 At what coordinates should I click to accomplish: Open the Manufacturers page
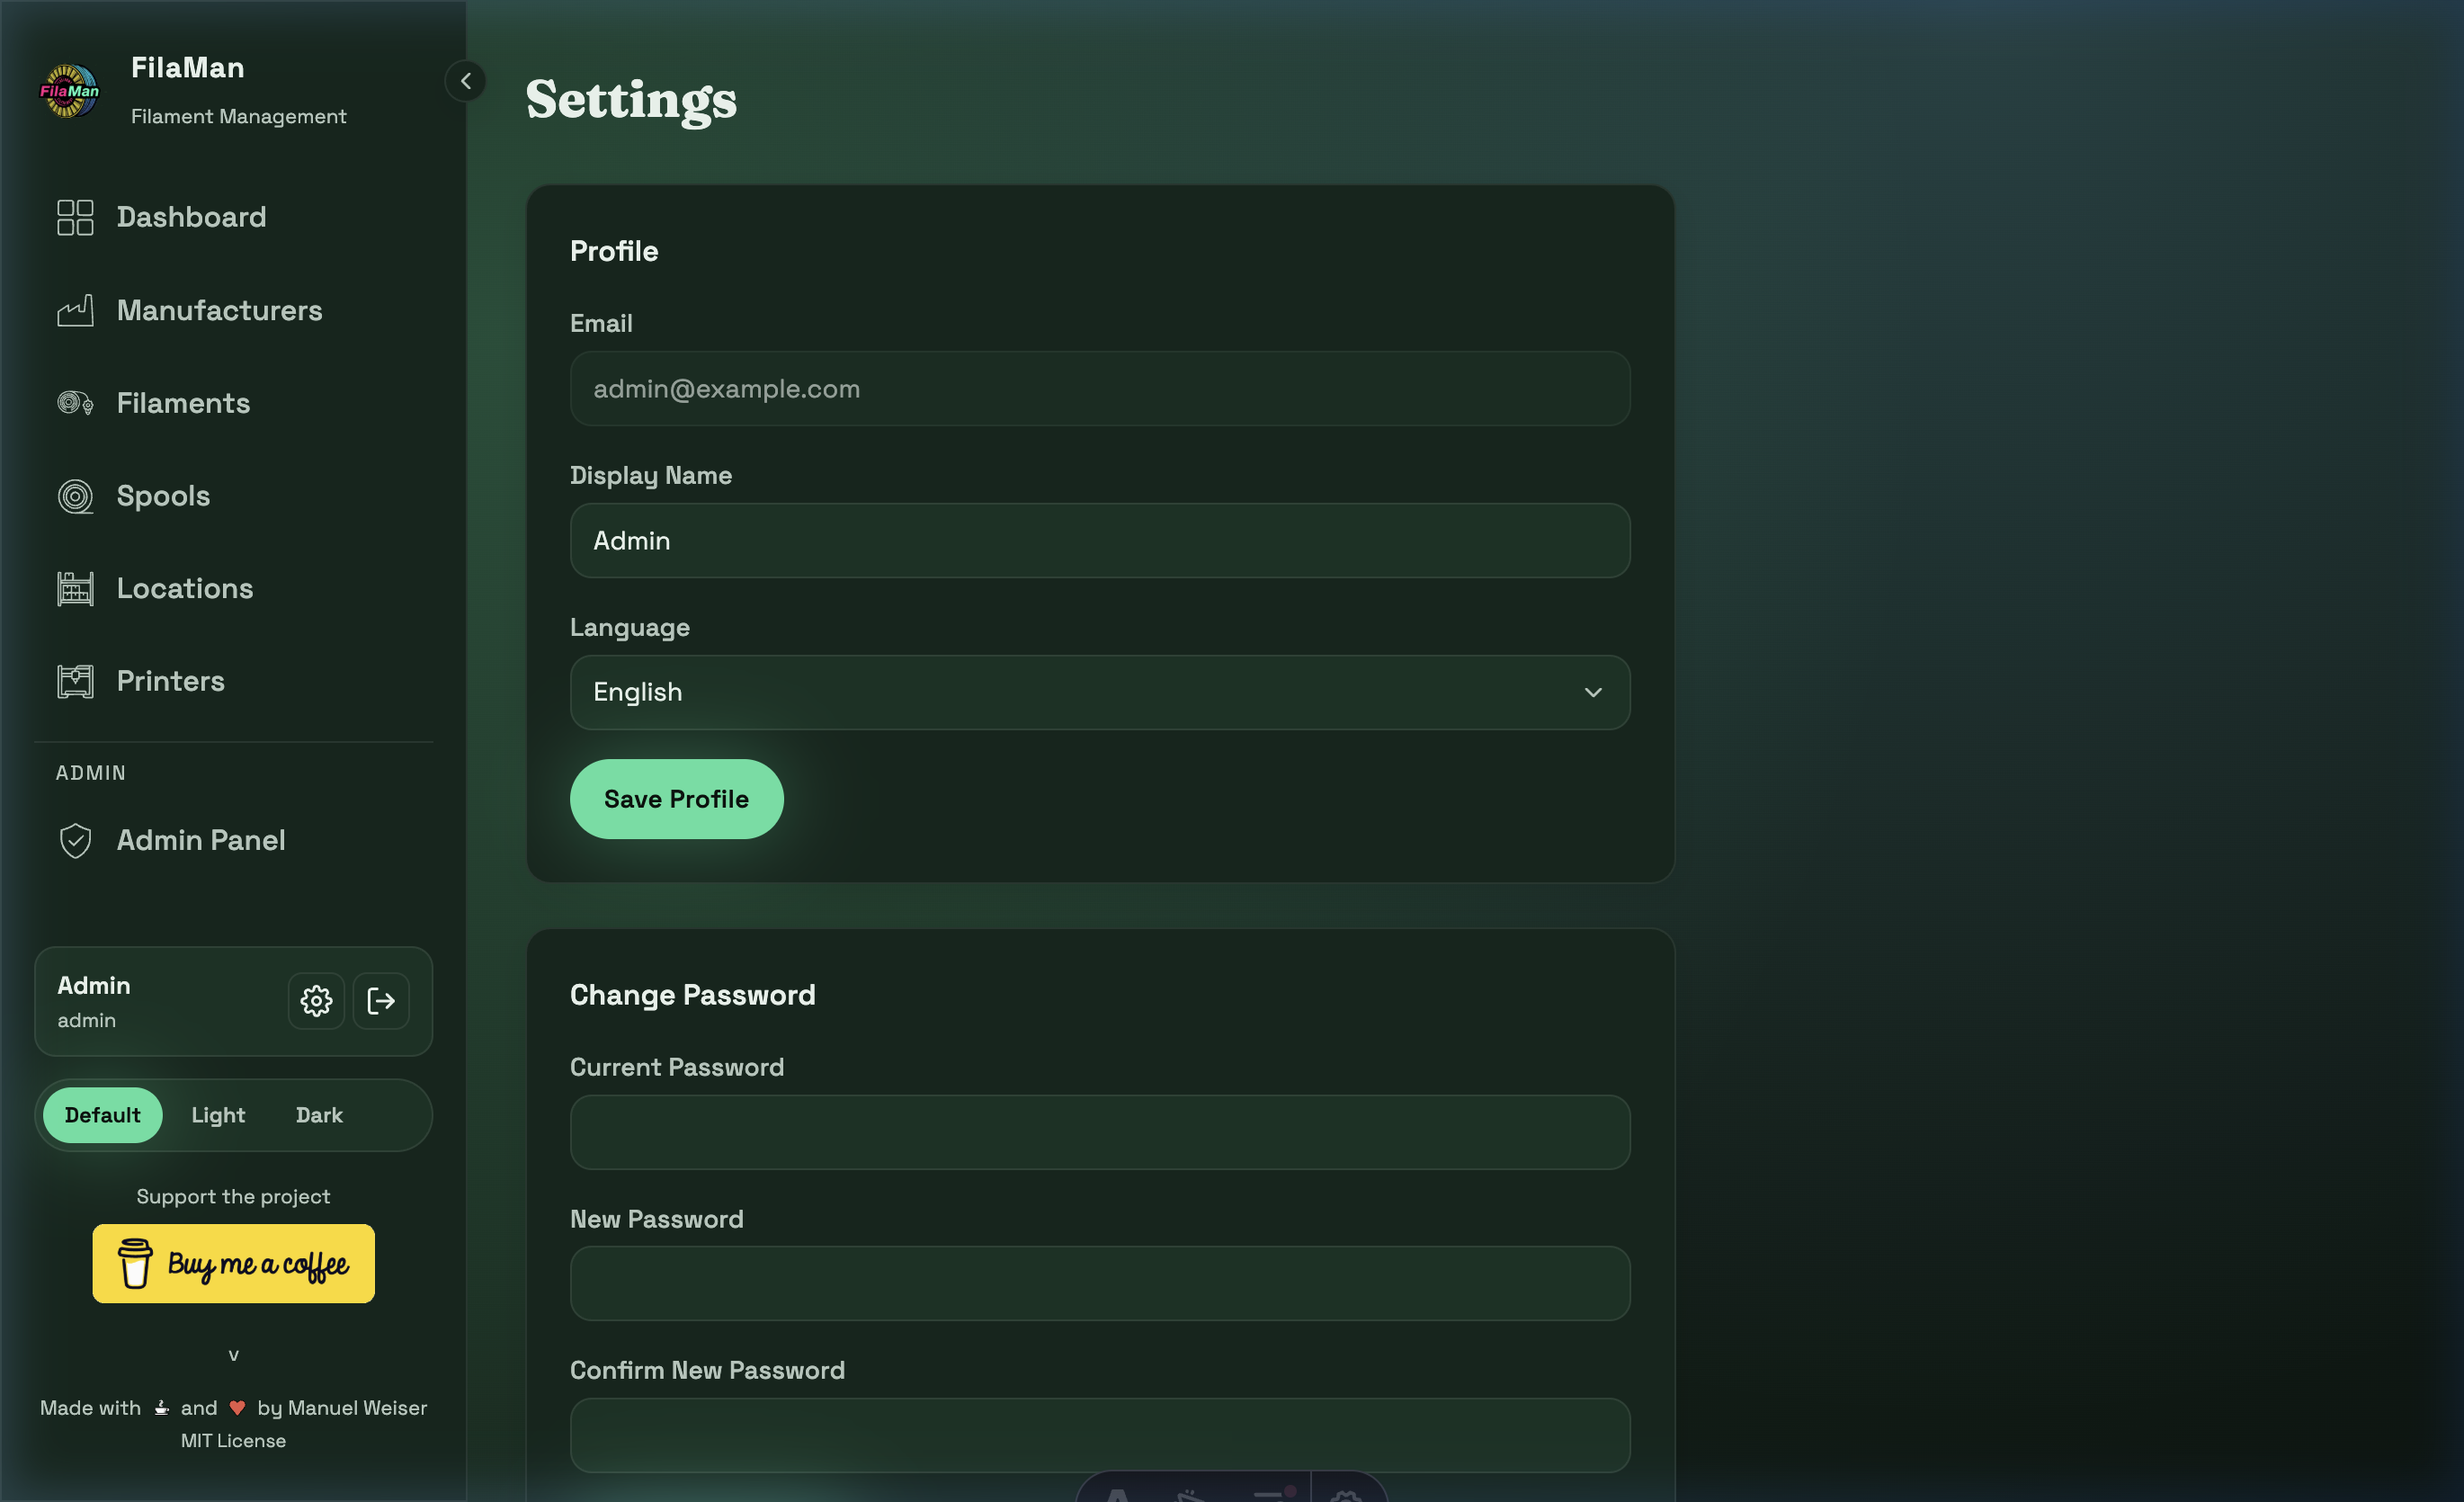pyautogui.click(x=219, y=311)
